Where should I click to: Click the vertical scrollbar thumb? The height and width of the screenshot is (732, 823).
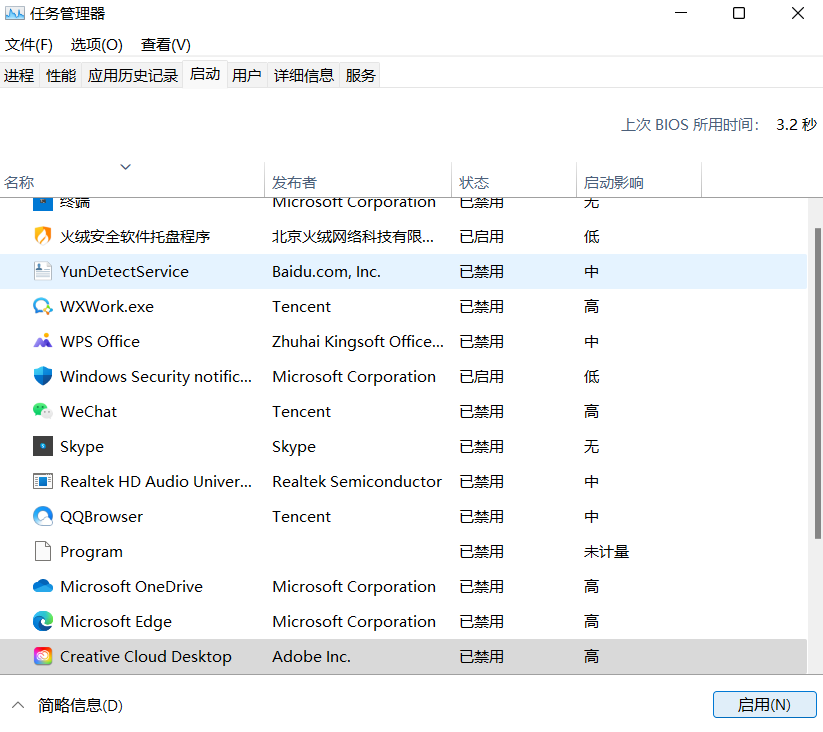[x=818, y=383]
